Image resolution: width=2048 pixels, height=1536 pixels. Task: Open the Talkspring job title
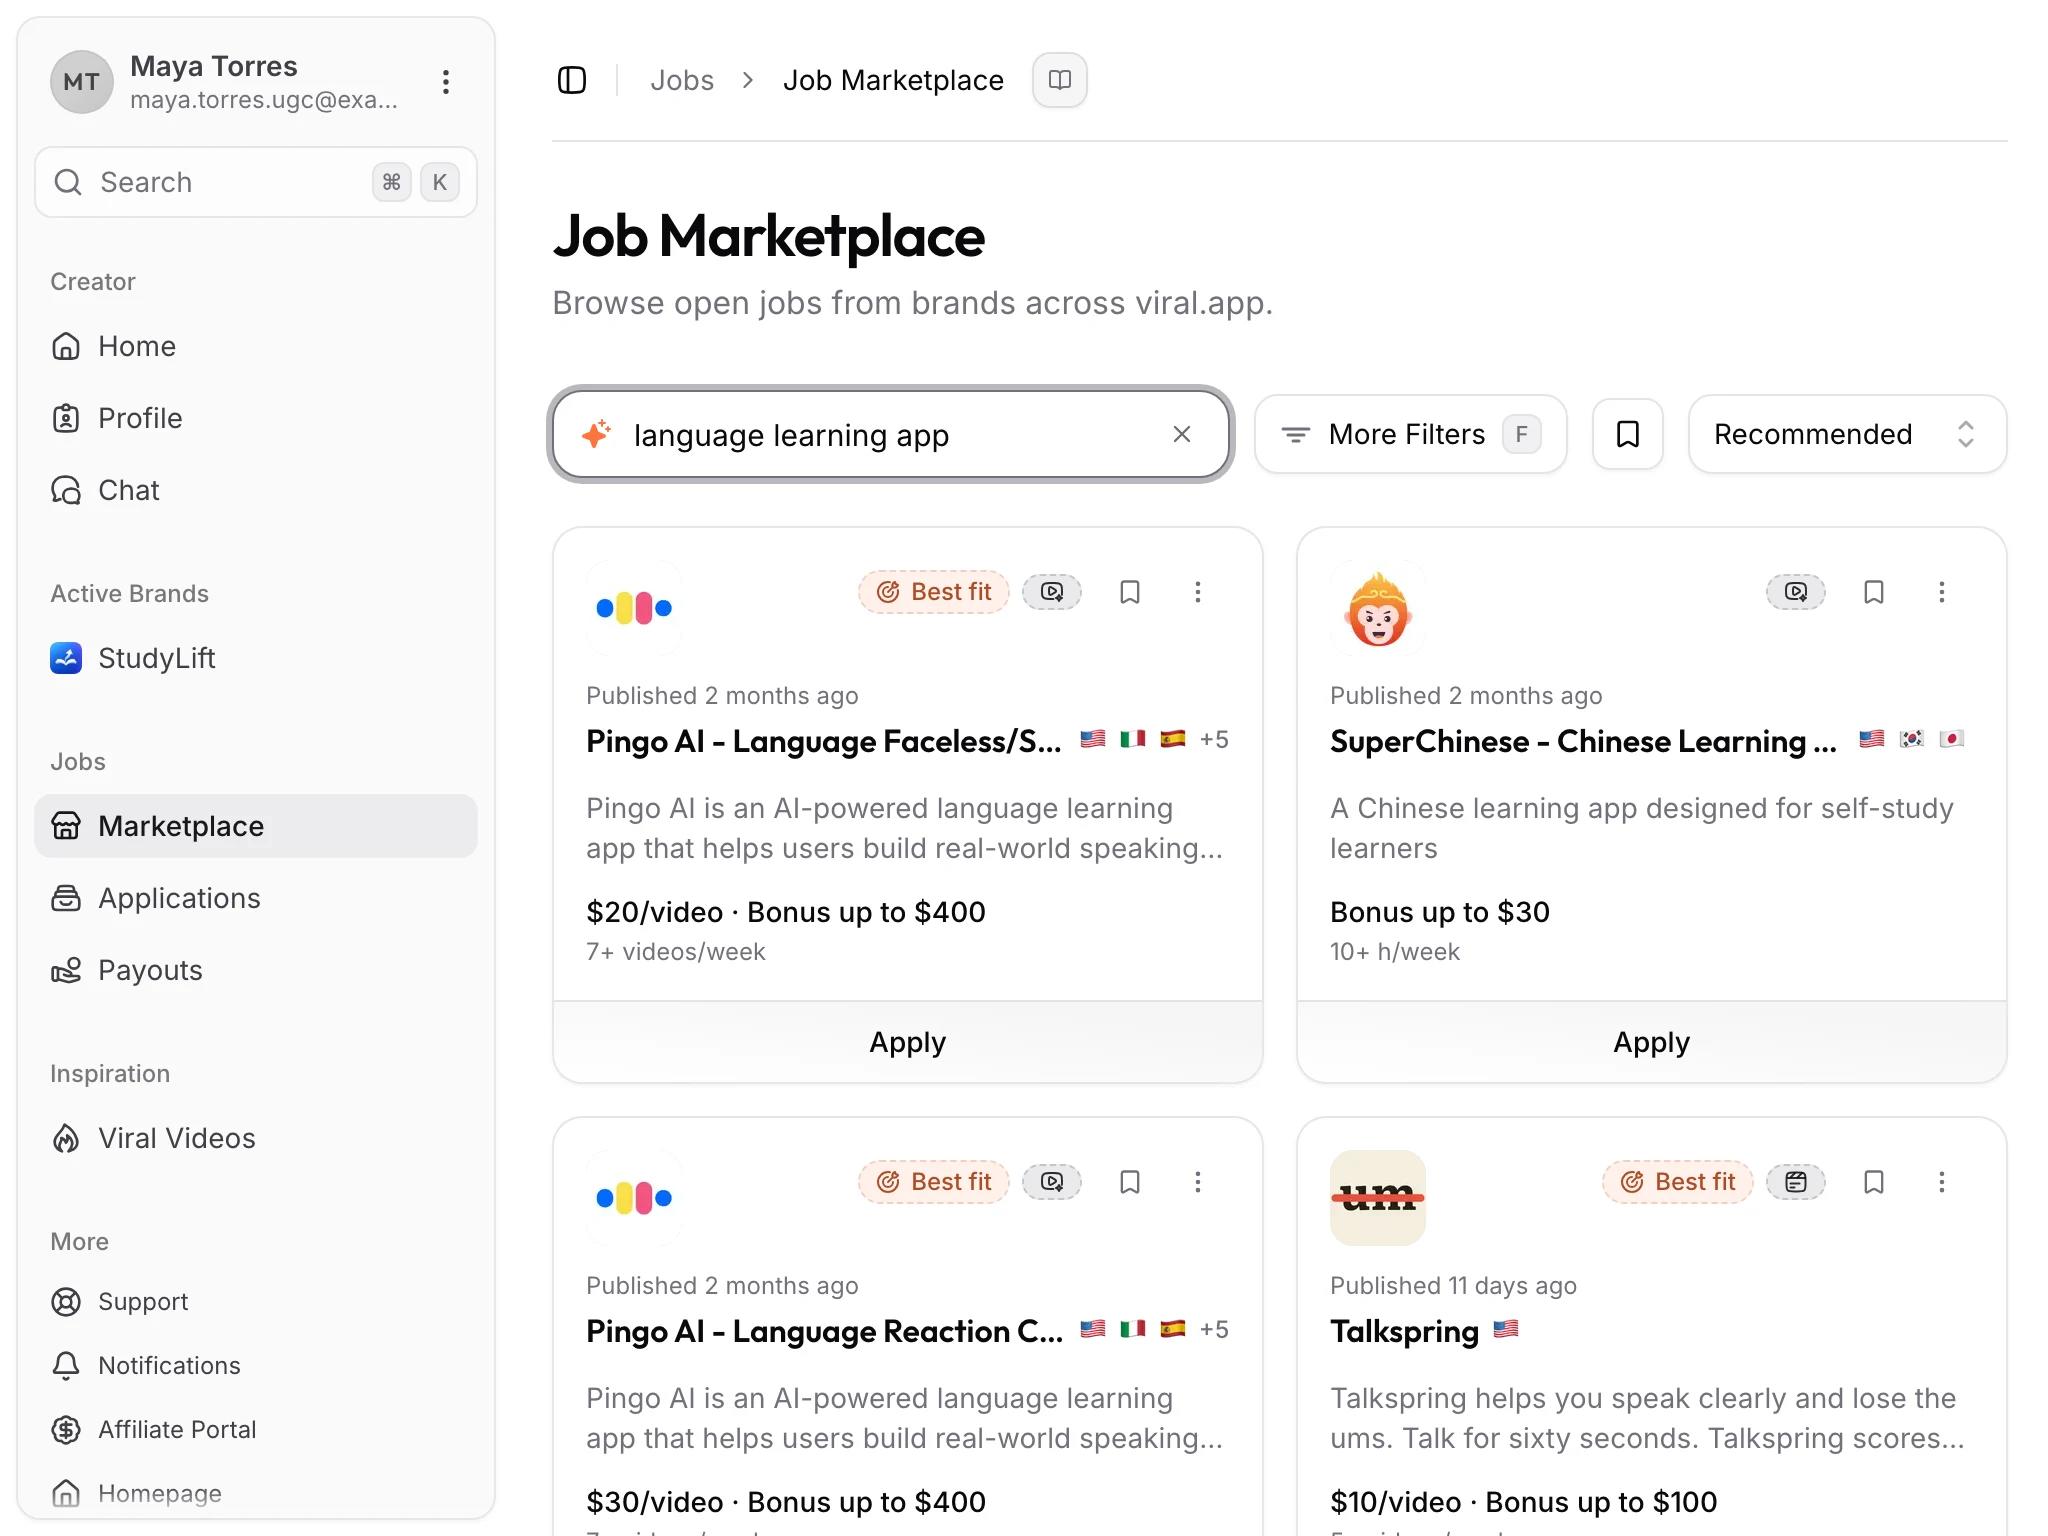[1404, 1331]
